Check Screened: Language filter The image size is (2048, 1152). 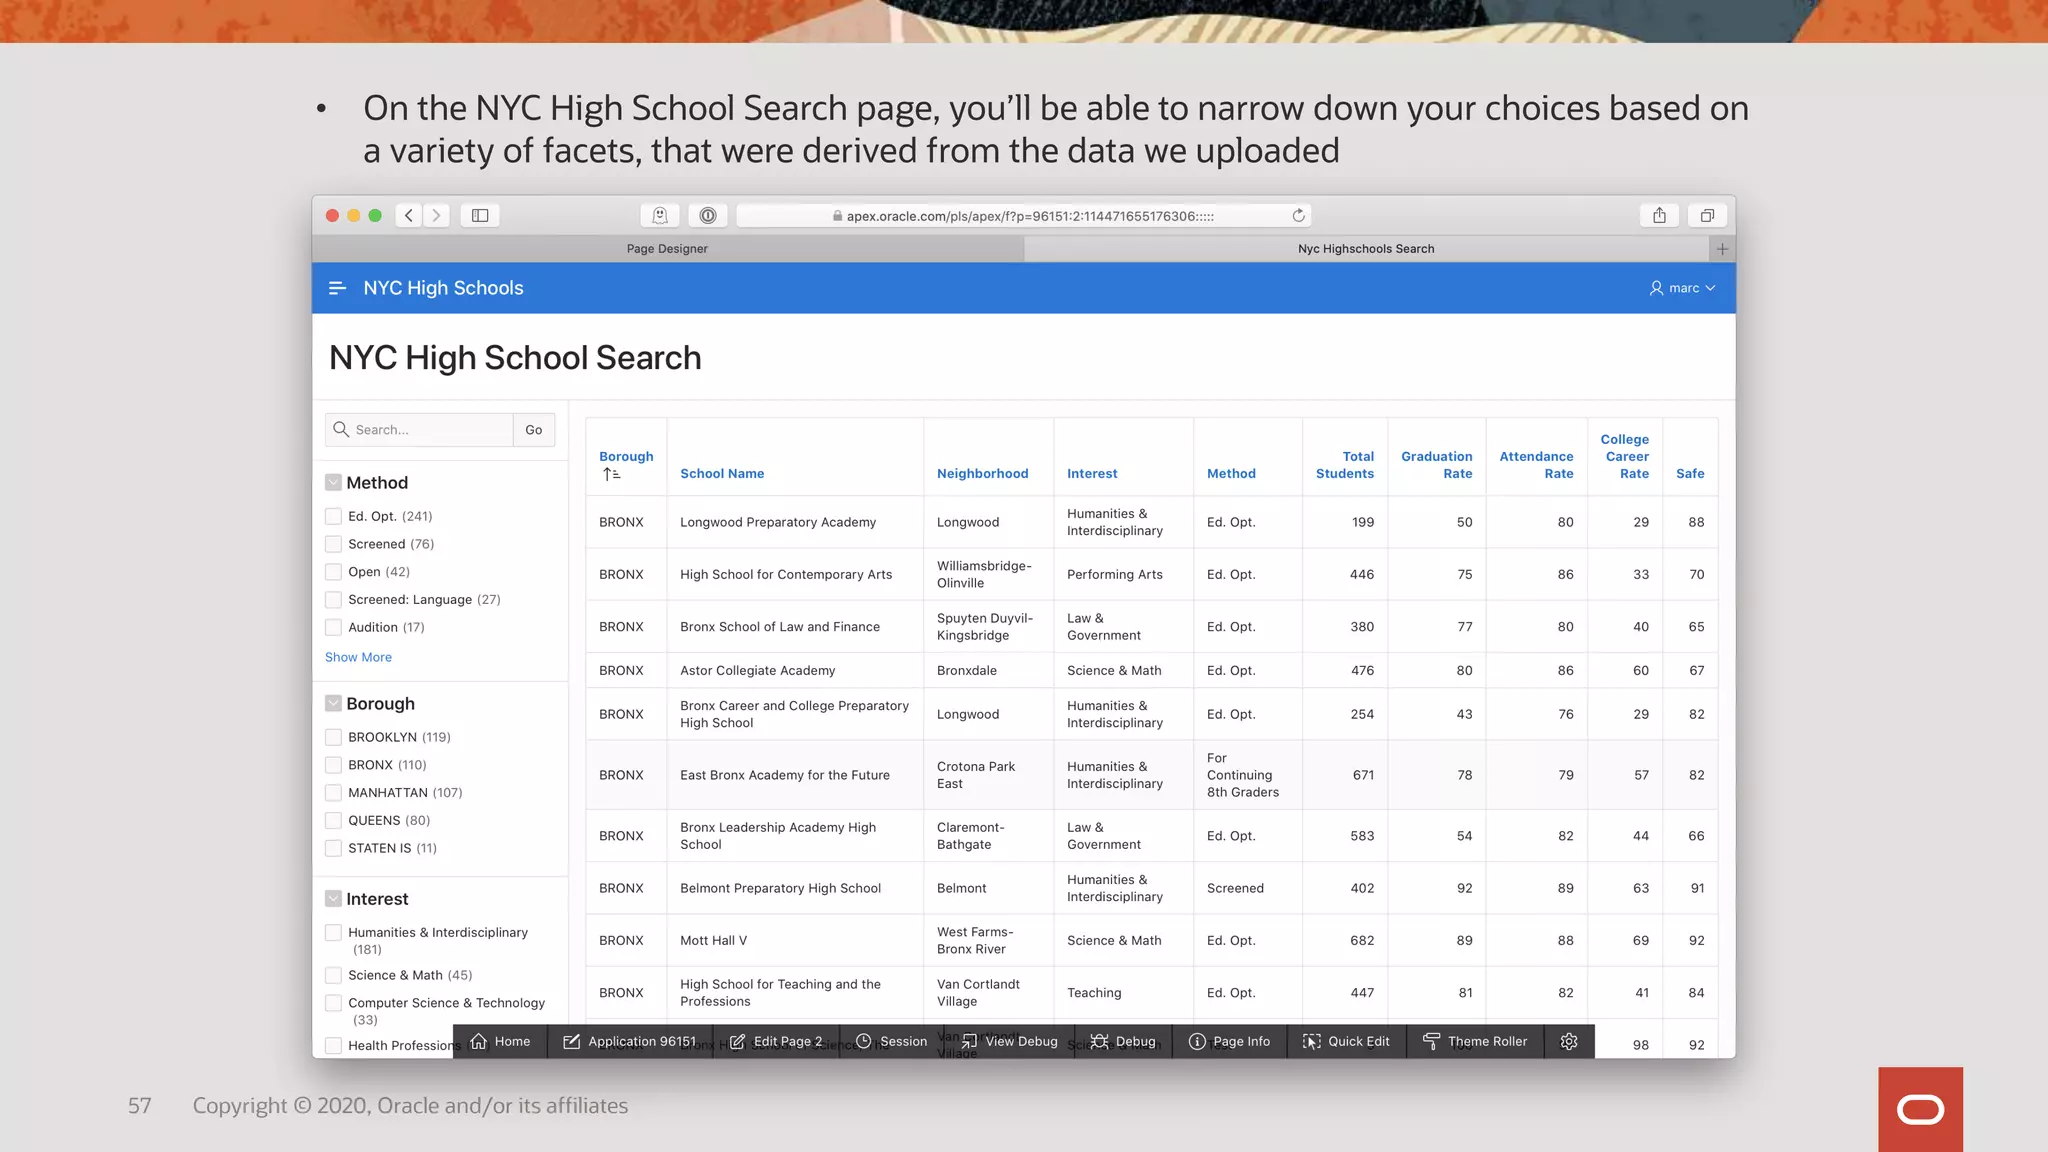[x=333, y=600]
